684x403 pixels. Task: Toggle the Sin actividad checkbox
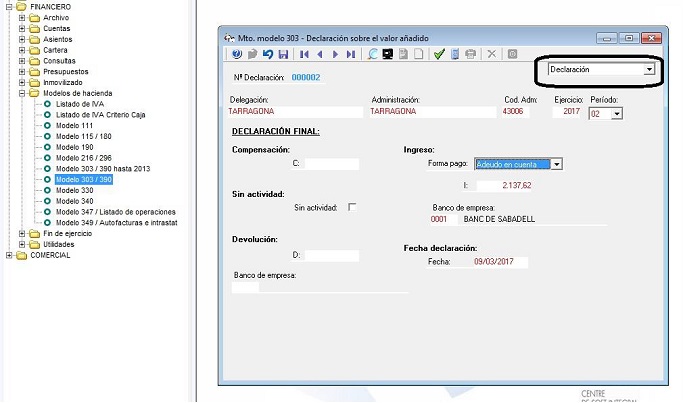click(352, 207)
